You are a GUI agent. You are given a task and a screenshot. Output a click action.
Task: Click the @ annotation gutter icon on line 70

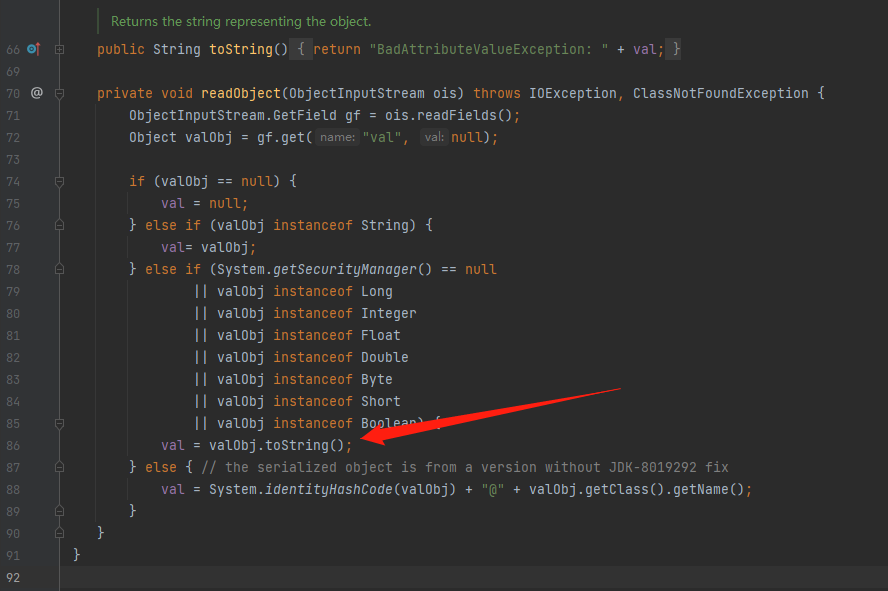36,93
